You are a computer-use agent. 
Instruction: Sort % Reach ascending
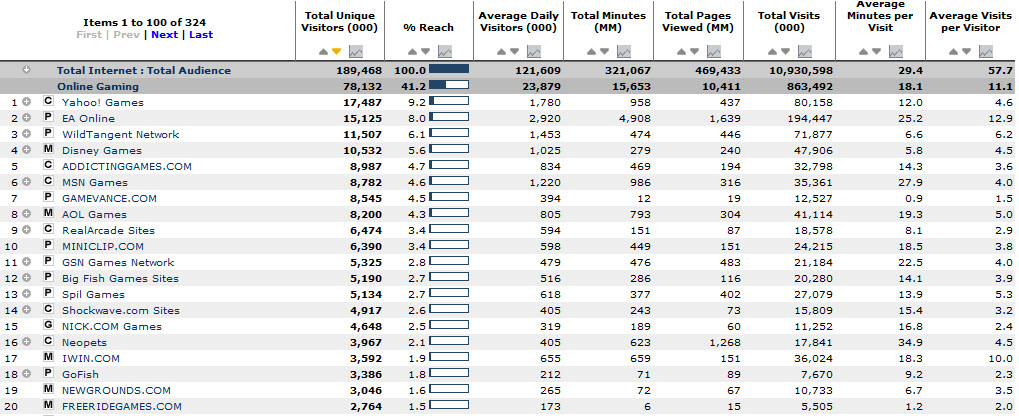(x=413, y=51)
